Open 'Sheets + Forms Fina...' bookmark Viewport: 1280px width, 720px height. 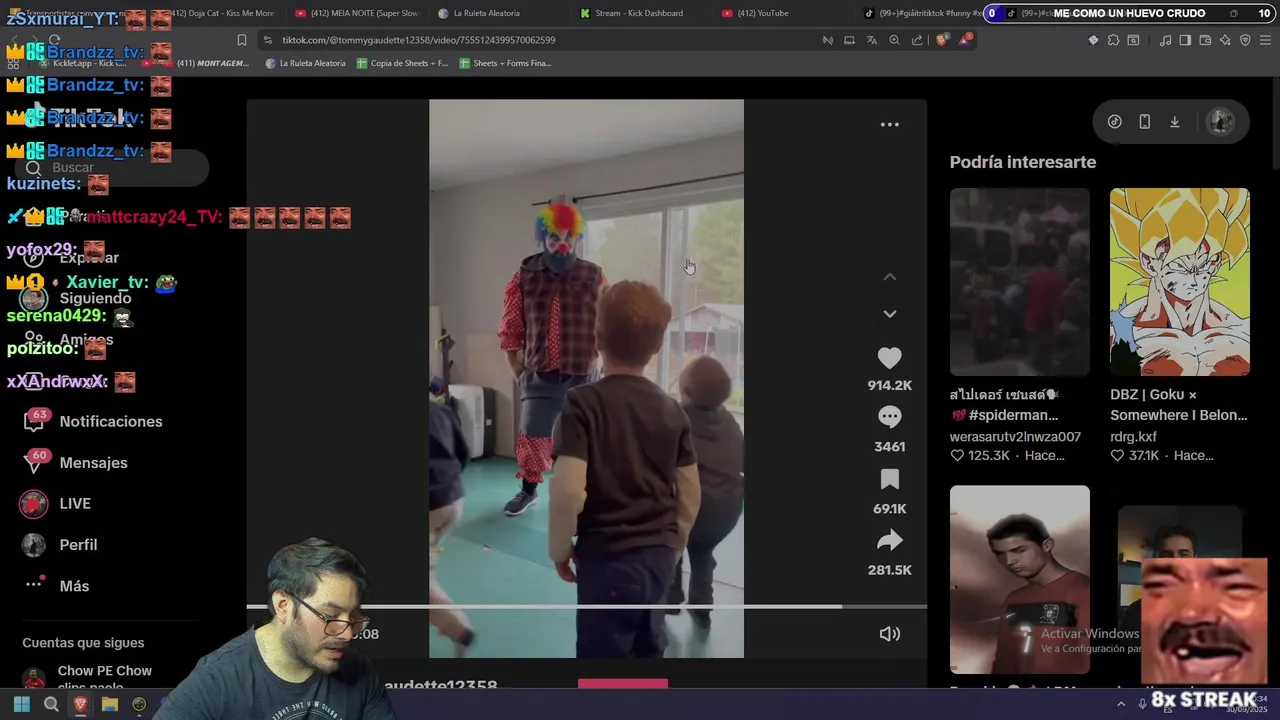coord(505,63)
